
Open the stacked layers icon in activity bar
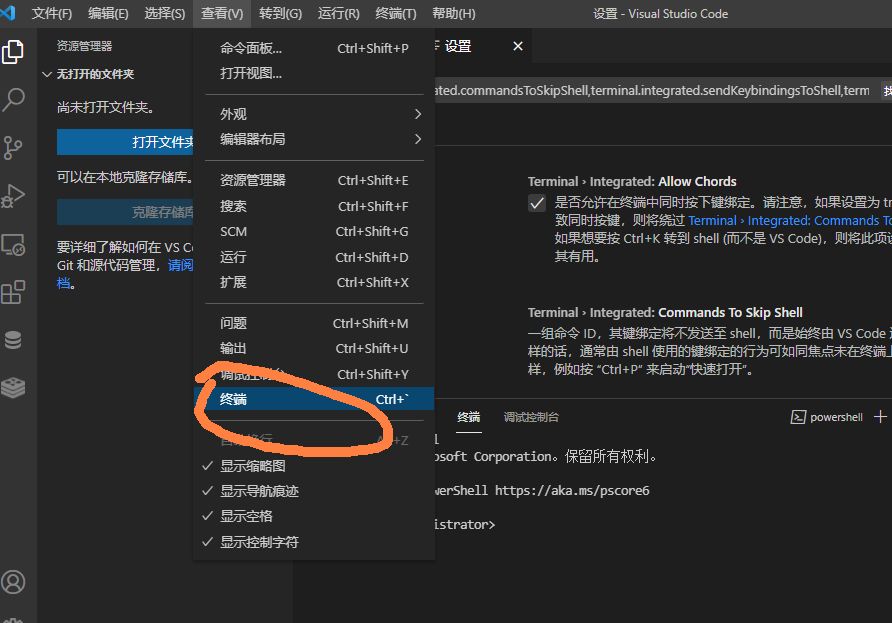tap(13, 388)
